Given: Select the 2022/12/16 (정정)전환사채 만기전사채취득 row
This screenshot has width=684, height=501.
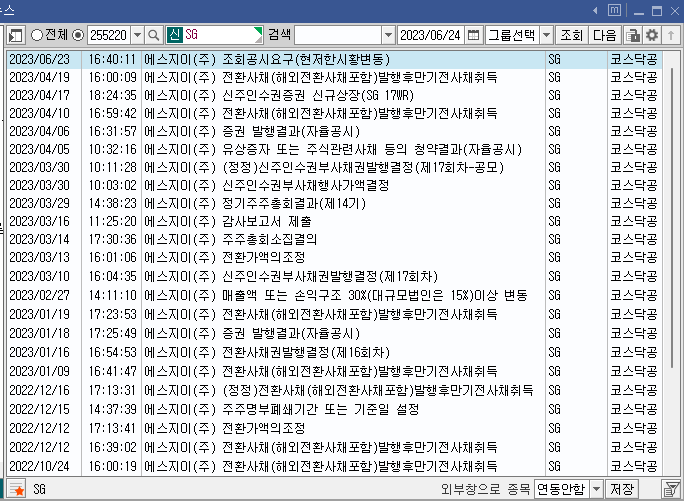Looking at the screenshot, I should click(334, 390).
